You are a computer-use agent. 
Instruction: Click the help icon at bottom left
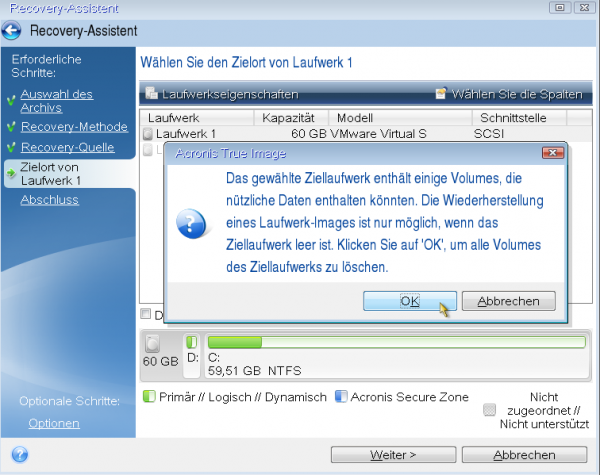point(20,454)
